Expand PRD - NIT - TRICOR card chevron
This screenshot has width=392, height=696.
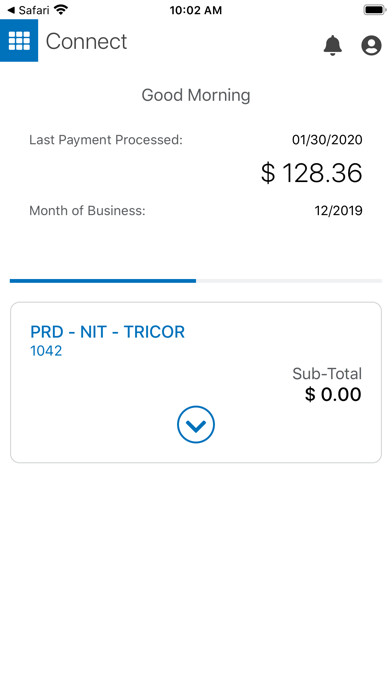(196, 425)
